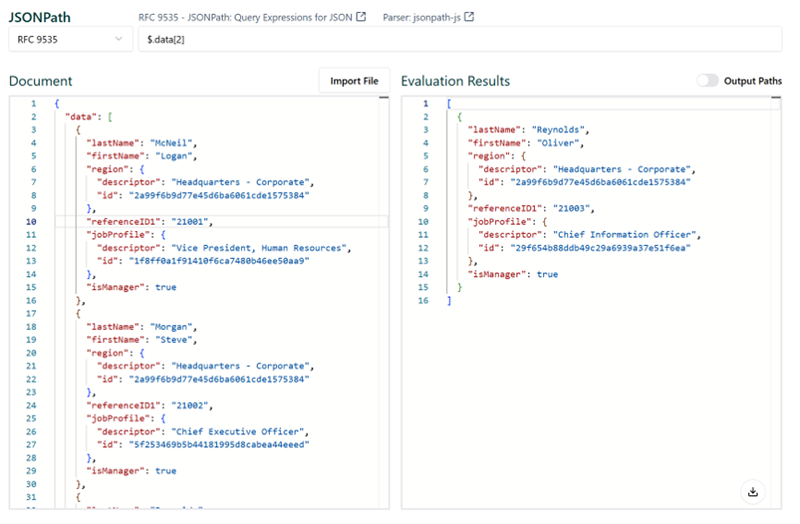The width and height of the screenshot is (800, 524).
Task: Click the Document panel heading
Action: point(41,81)
